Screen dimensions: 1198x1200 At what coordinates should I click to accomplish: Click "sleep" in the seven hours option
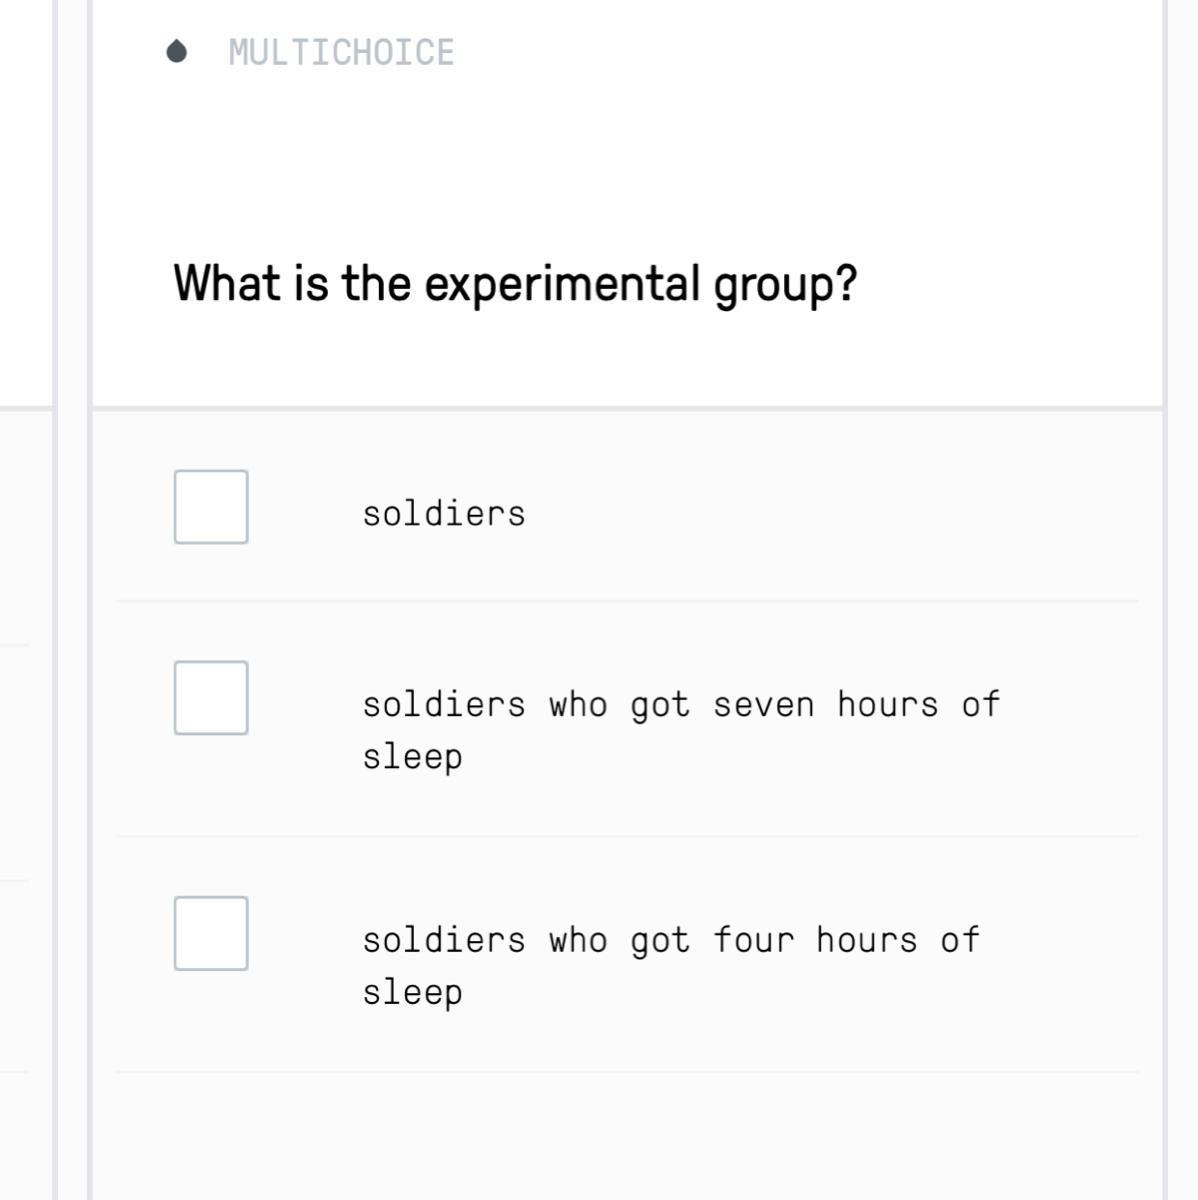(x=412, y=757)
